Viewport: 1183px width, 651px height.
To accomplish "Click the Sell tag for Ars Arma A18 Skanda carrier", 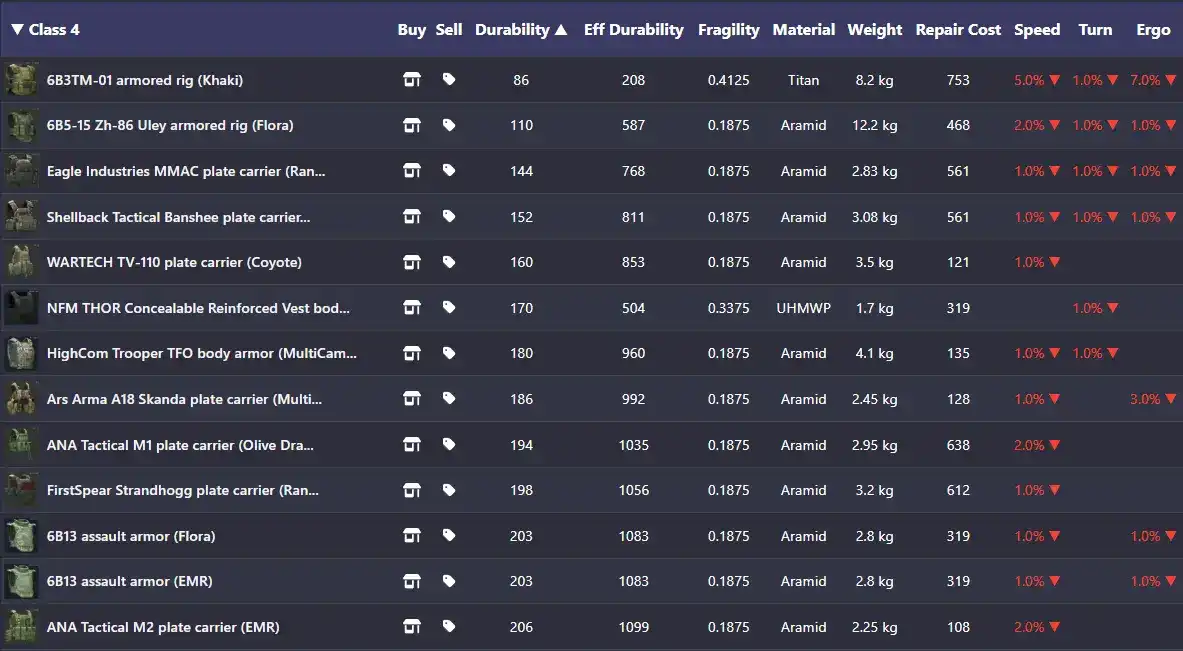I will click(x=449, y=399).
